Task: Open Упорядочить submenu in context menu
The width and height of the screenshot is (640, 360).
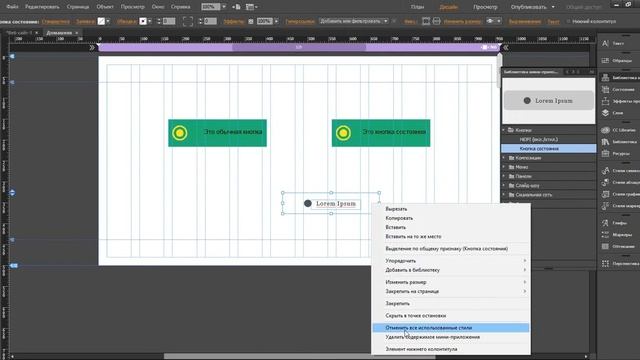Action: pos(451,260)
